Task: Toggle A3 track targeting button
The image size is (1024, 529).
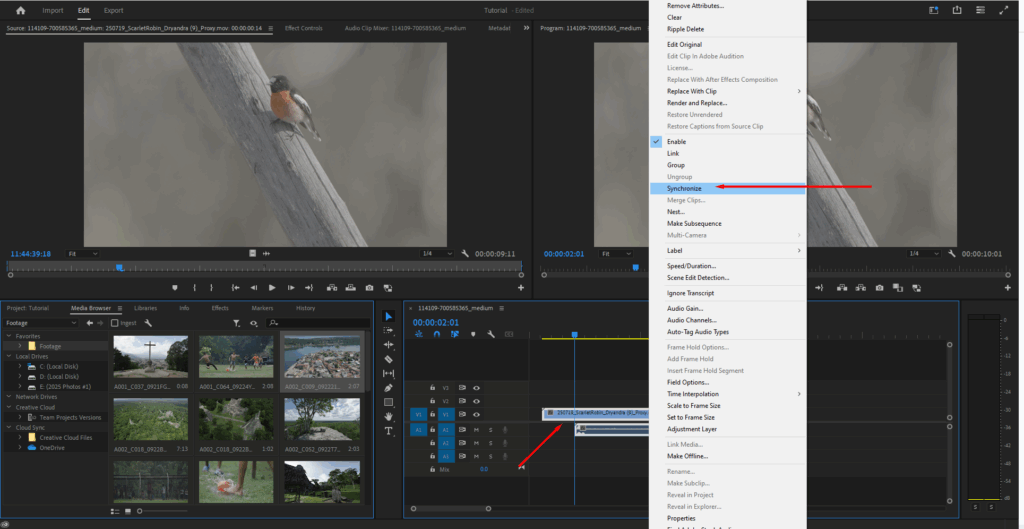Action: [446, 457]
